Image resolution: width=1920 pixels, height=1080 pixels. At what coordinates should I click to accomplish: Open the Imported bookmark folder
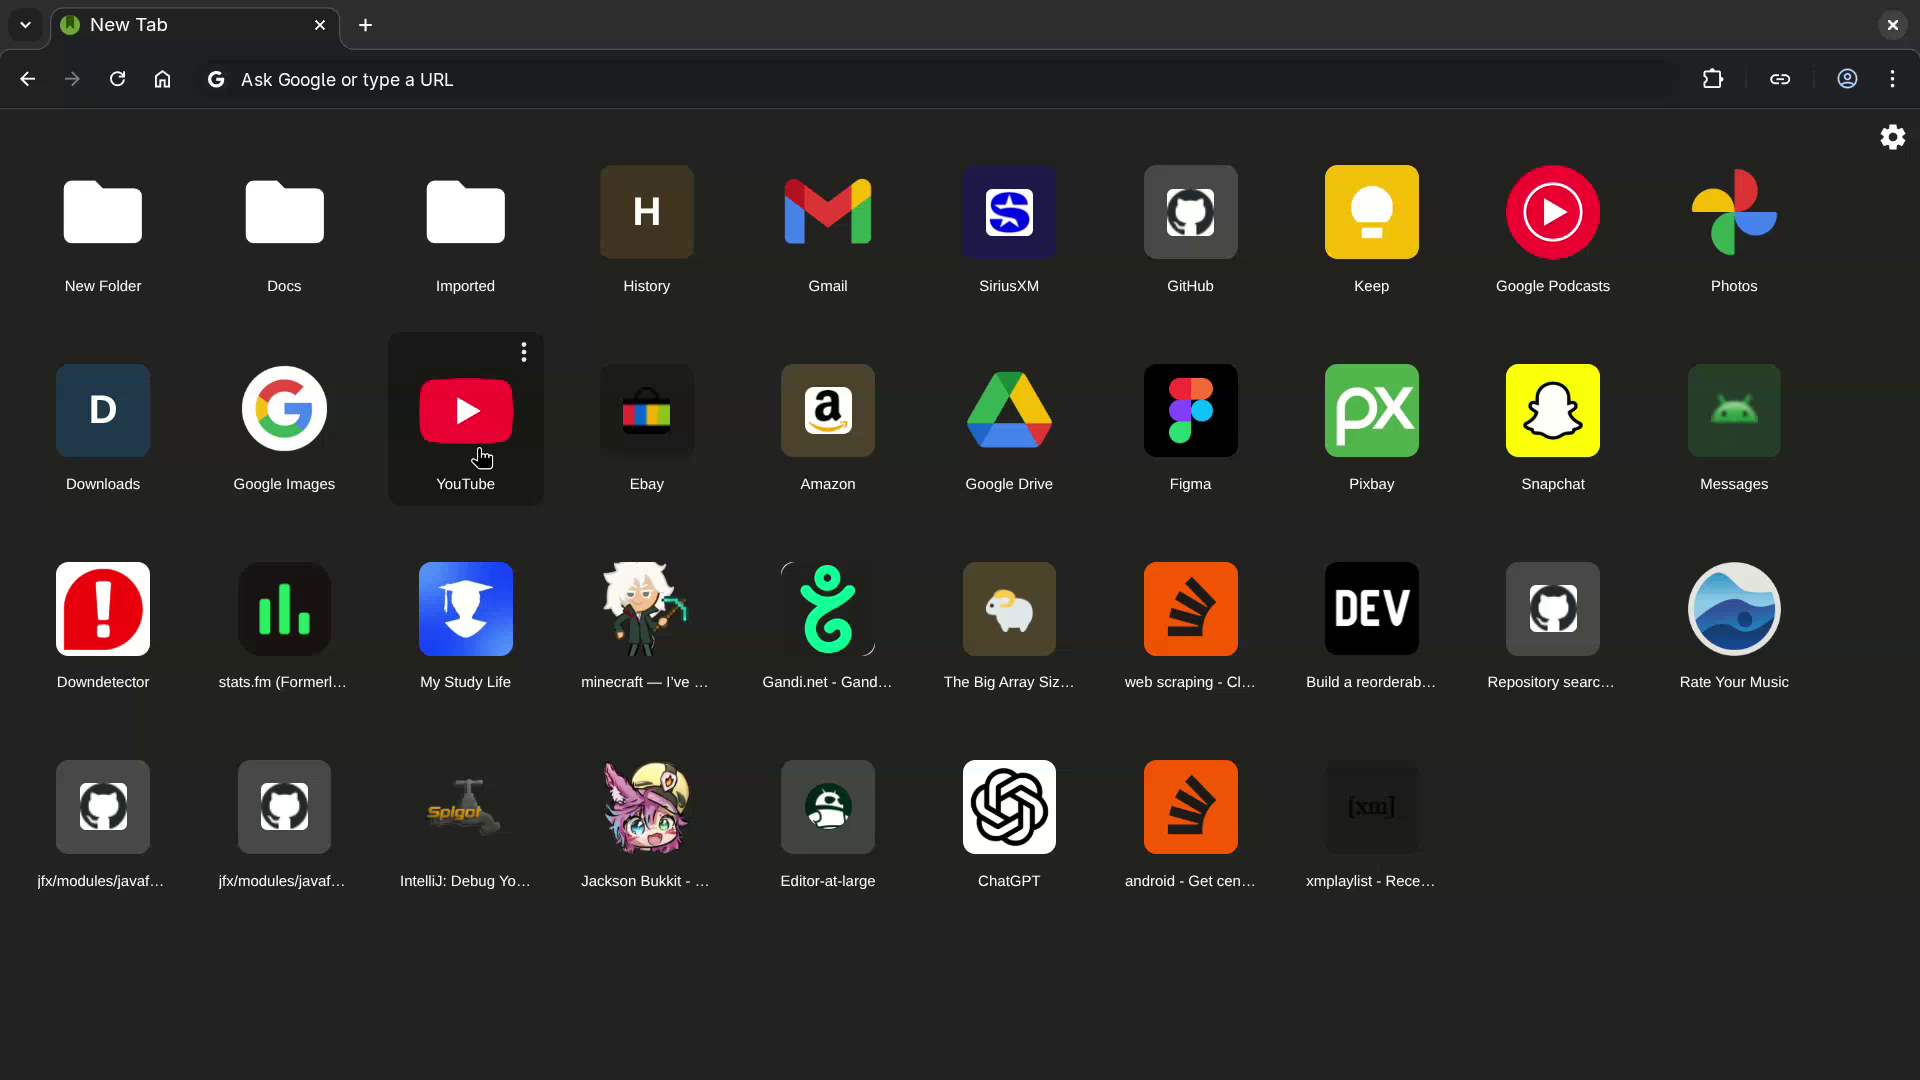(465, 212)
